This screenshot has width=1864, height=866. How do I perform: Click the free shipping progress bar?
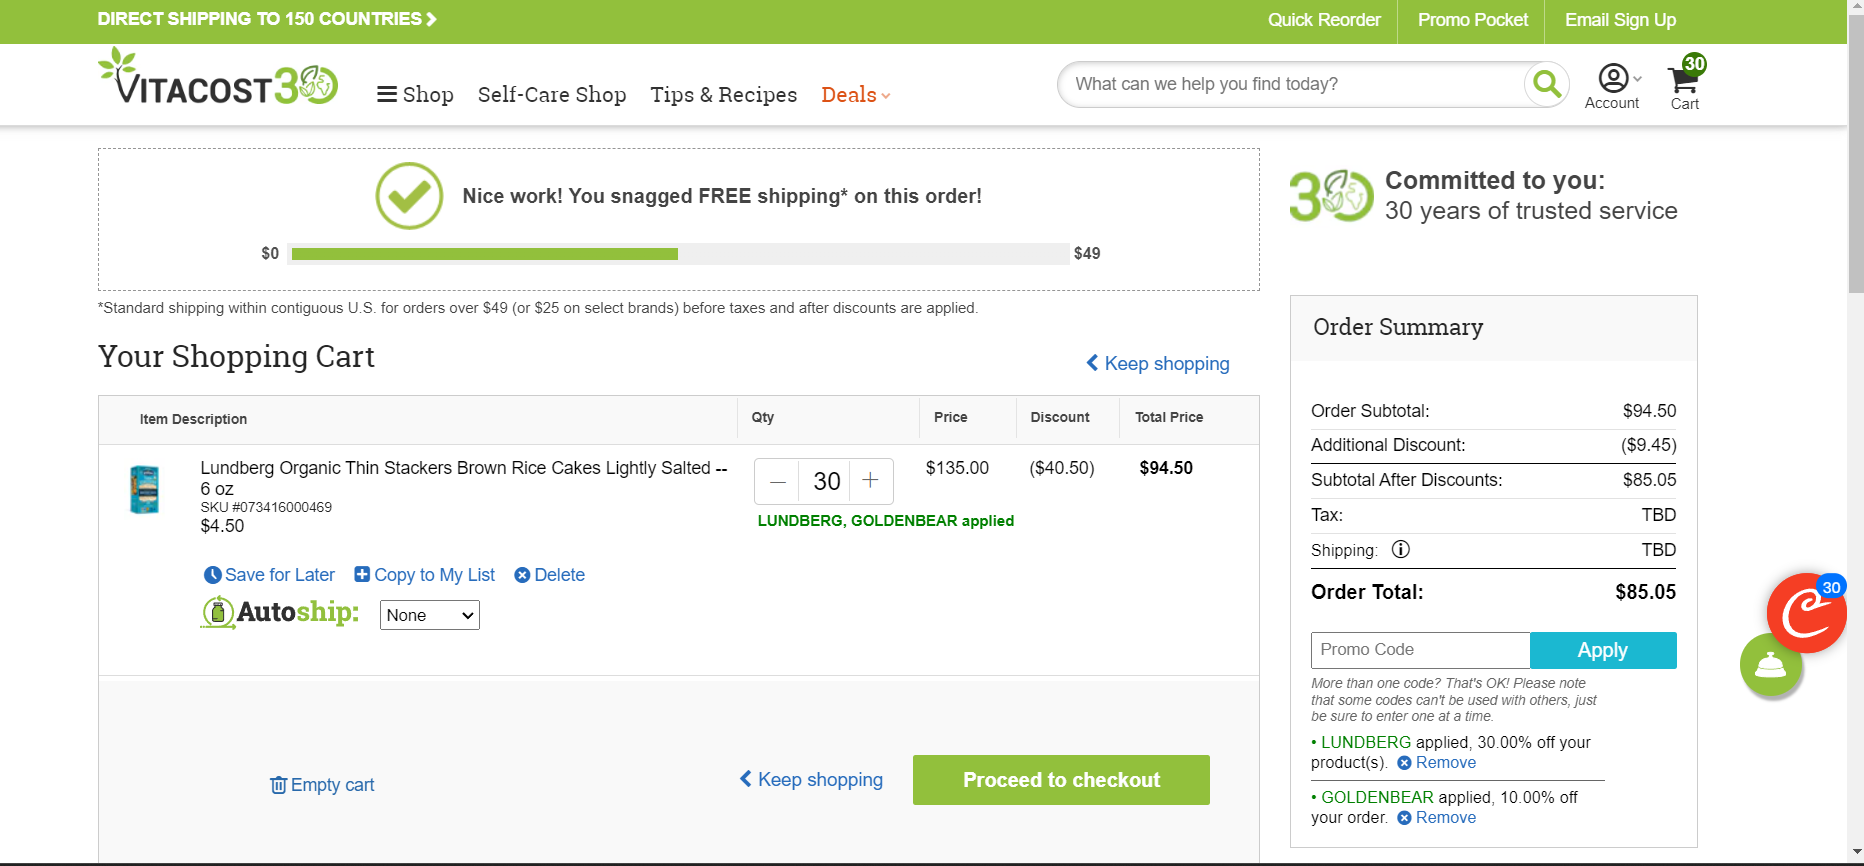[679, 254]
